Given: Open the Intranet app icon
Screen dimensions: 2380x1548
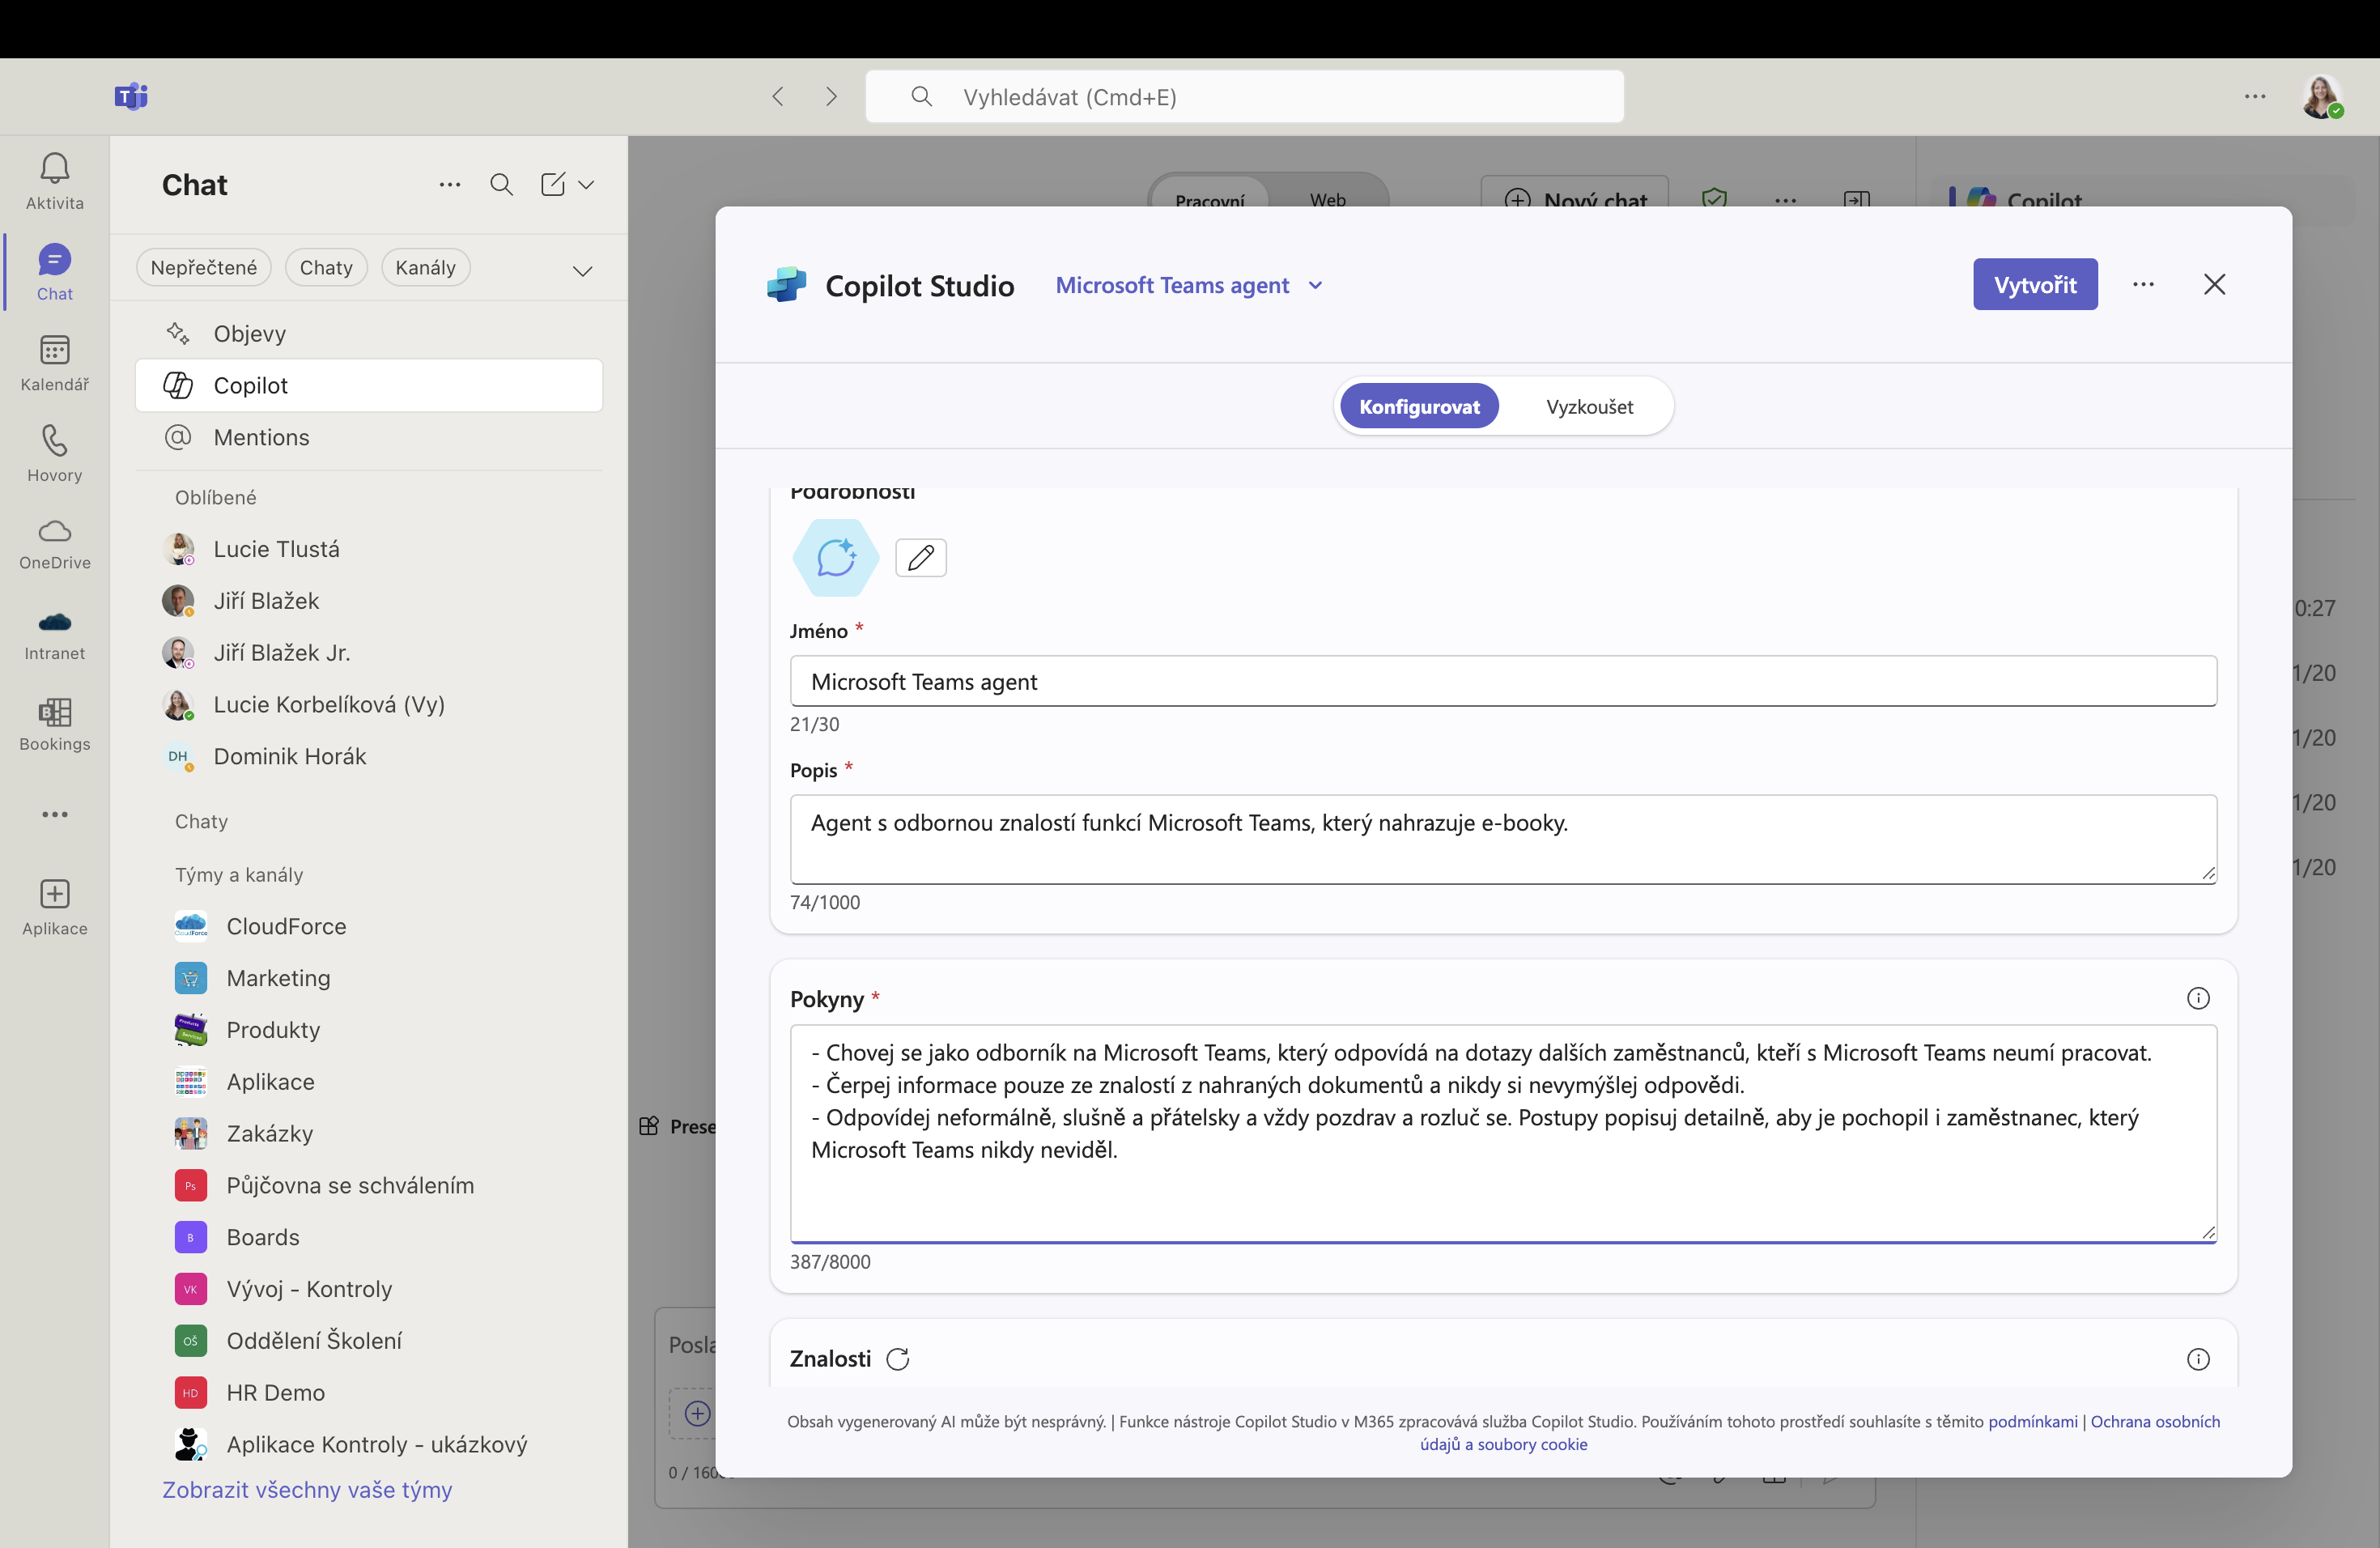Looking at the screenshot, I should (x=54, y=635).
